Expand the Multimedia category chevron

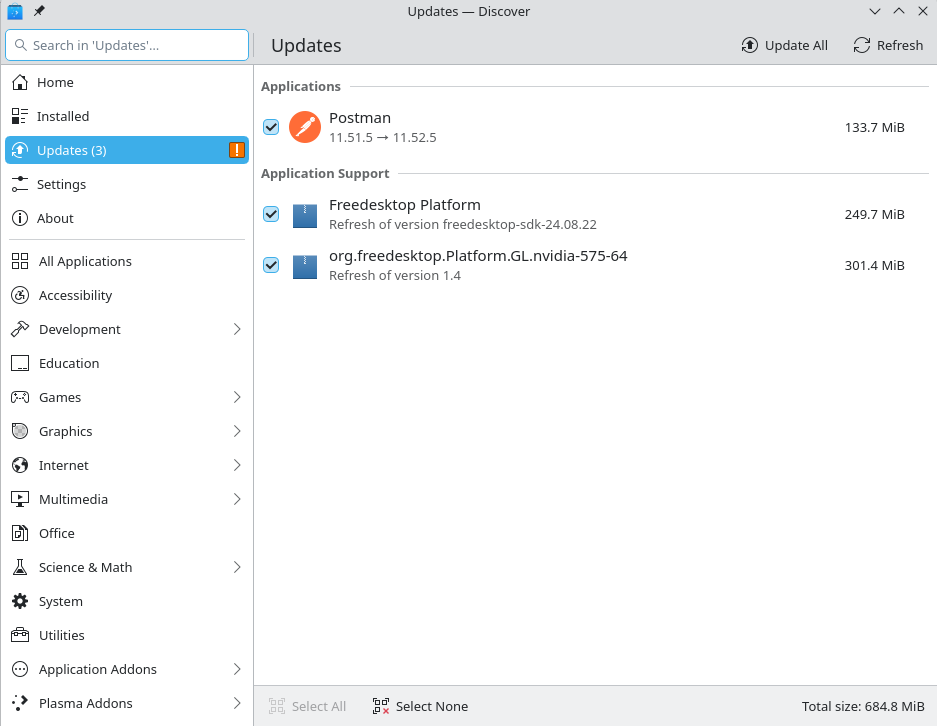click(237, 499)
